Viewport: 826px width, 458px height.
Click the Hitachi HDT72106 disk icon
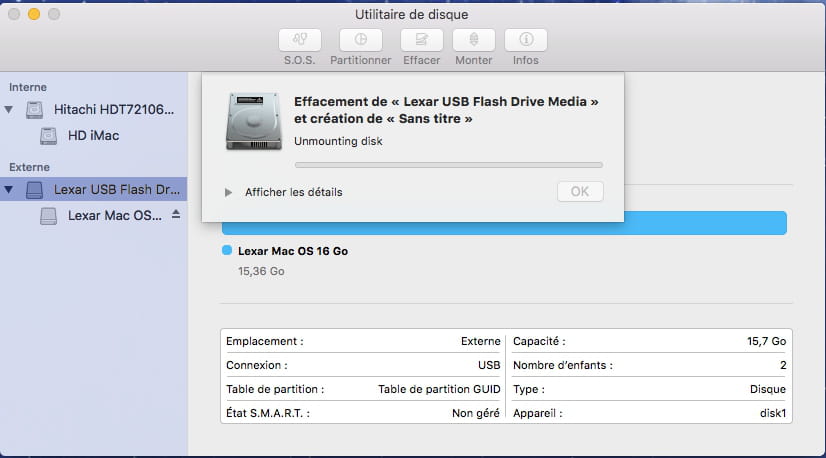[35, 110]
